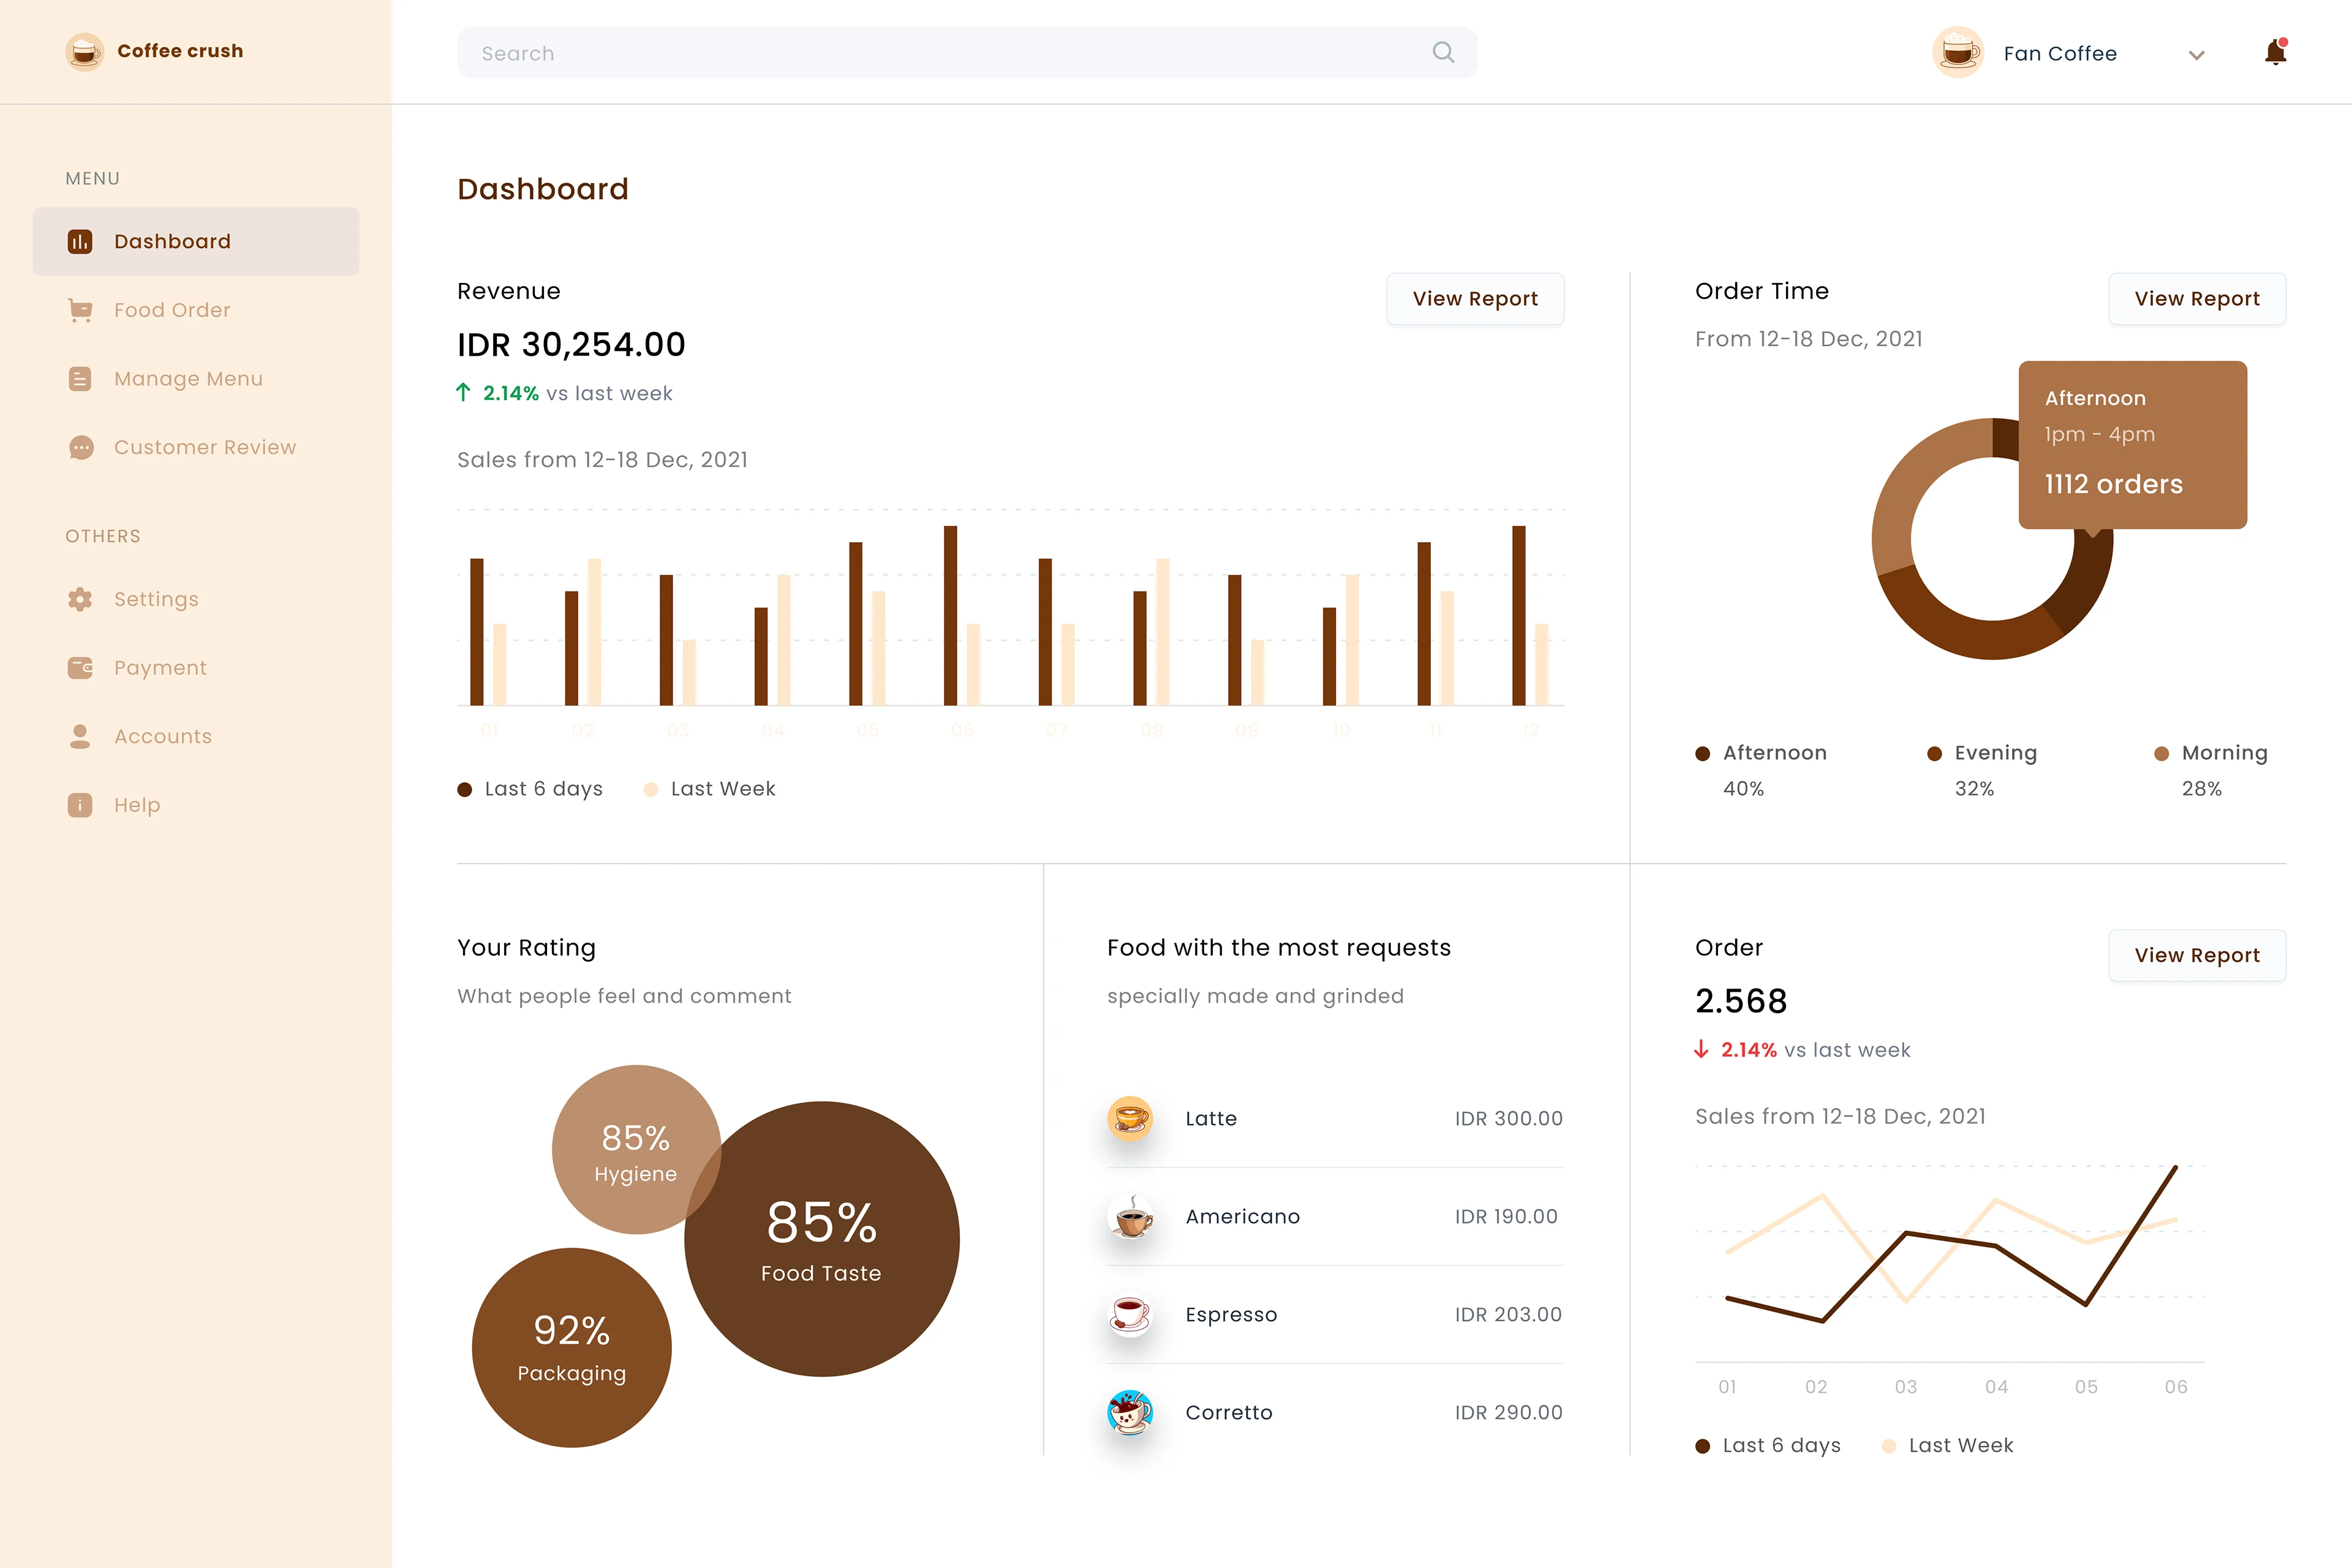Click the search magnifier icon
The height and width of the screenshot is (1568, 2352).
click(1443, 52)
